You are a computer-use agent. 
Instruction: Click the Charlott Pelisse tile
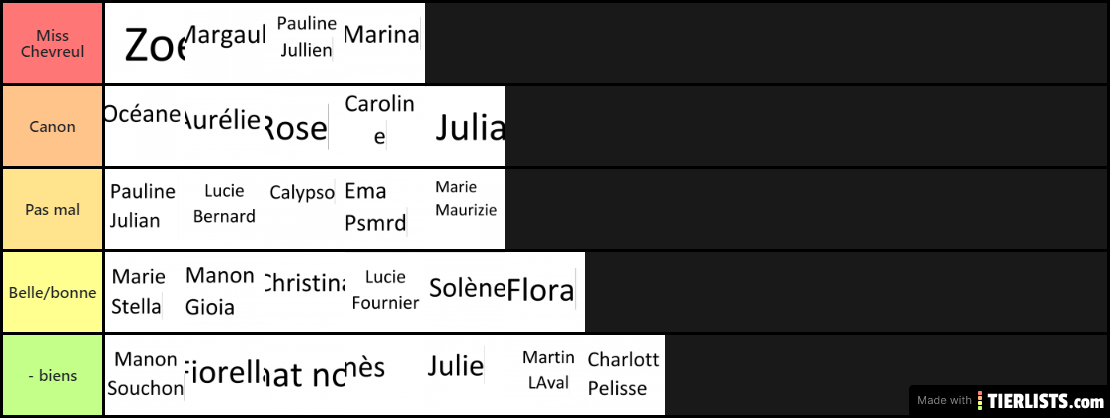(x=625, y=375)
